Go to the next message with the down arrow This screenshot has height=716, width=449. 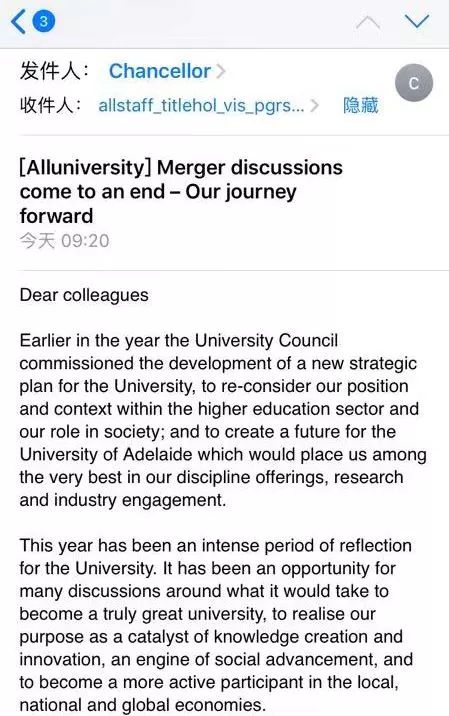coord(417,21)
